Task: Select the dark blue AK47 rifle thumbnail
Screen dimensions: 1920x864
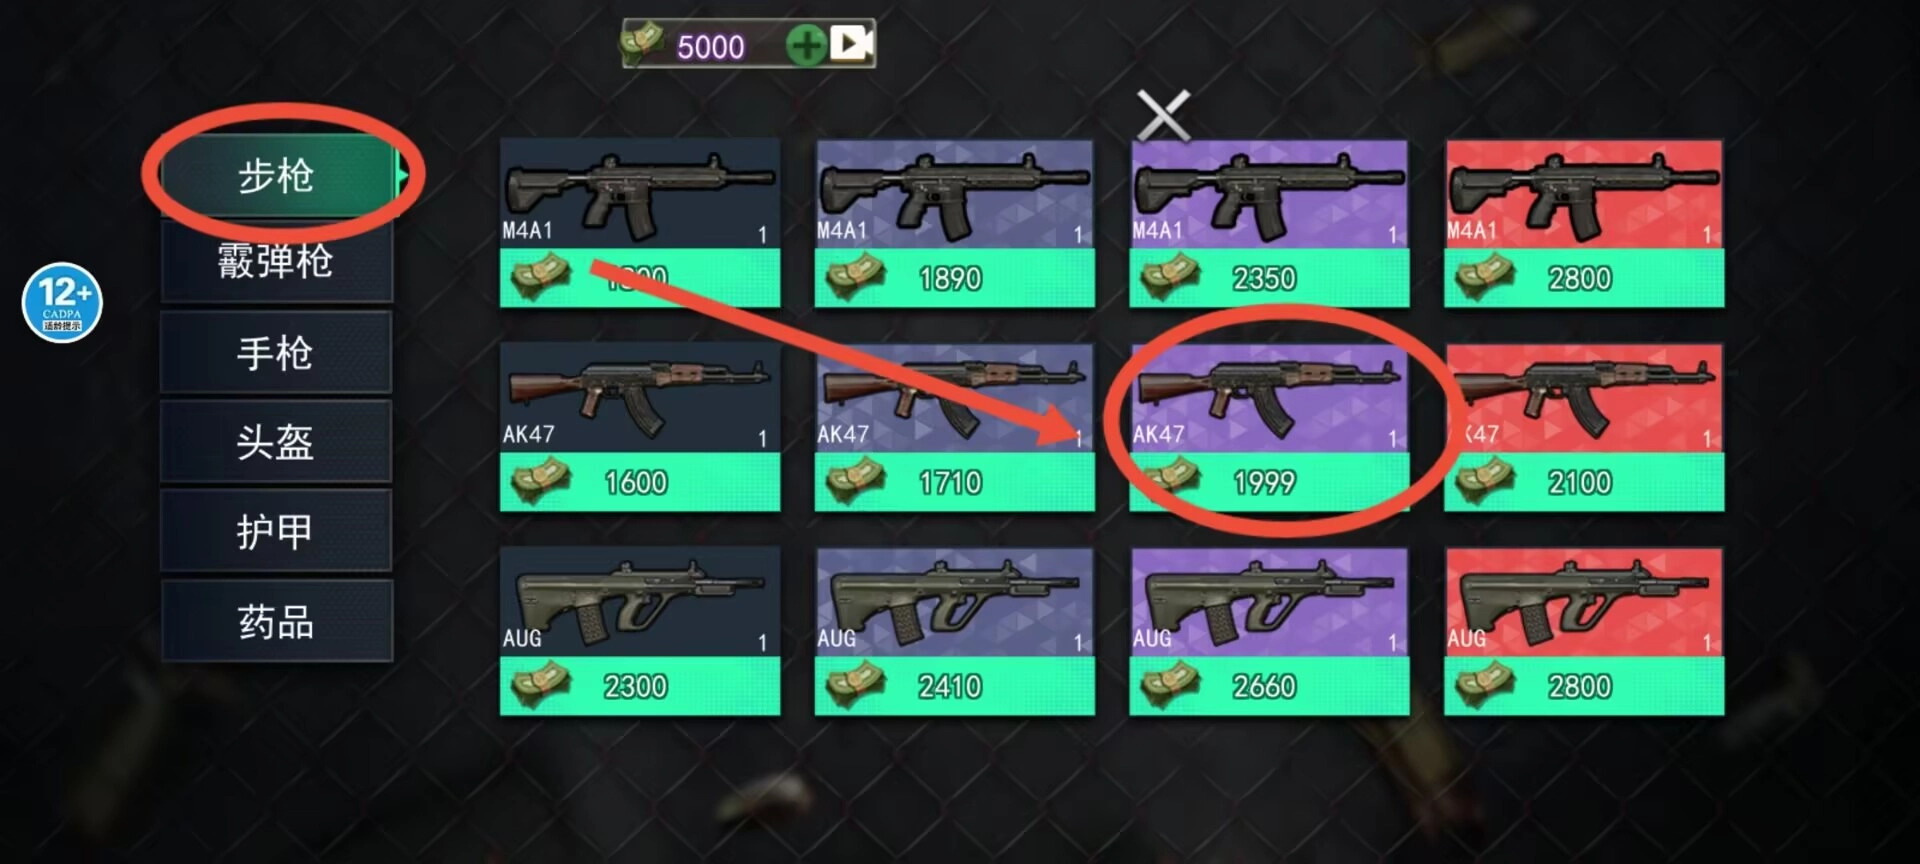Action: [640, 397]
